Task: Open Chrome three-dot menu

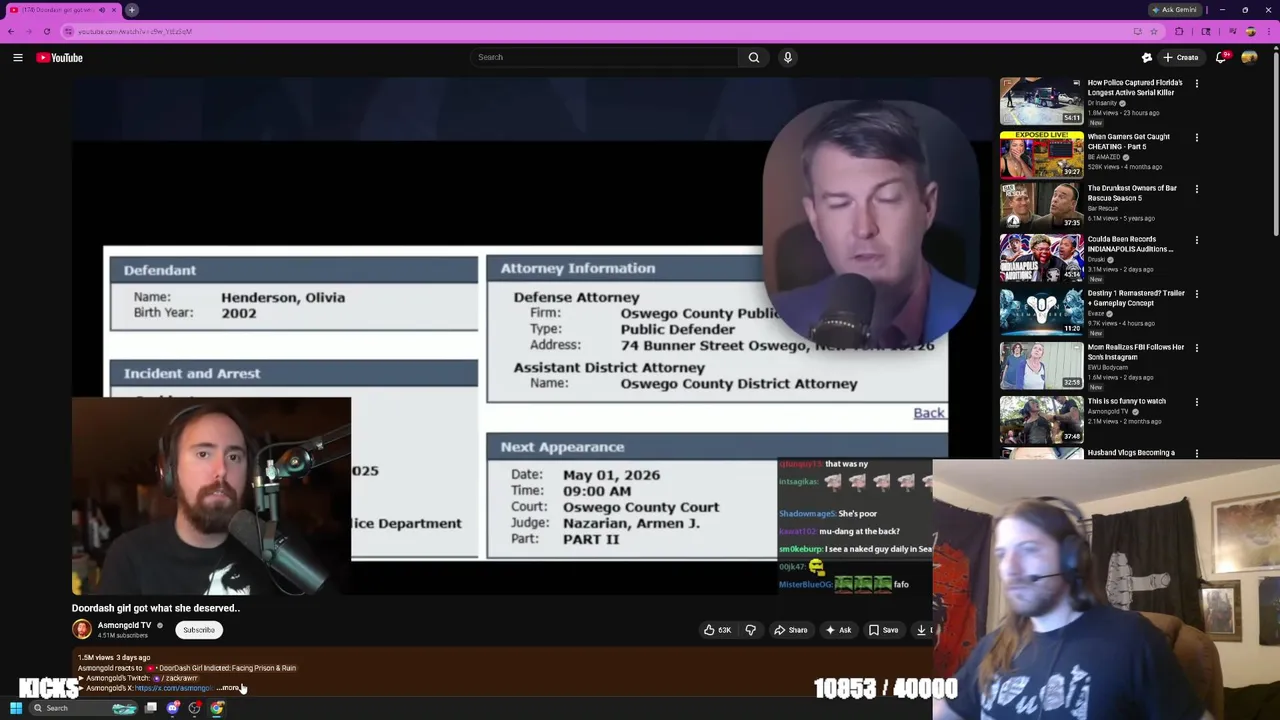Action: point(1269,31)
